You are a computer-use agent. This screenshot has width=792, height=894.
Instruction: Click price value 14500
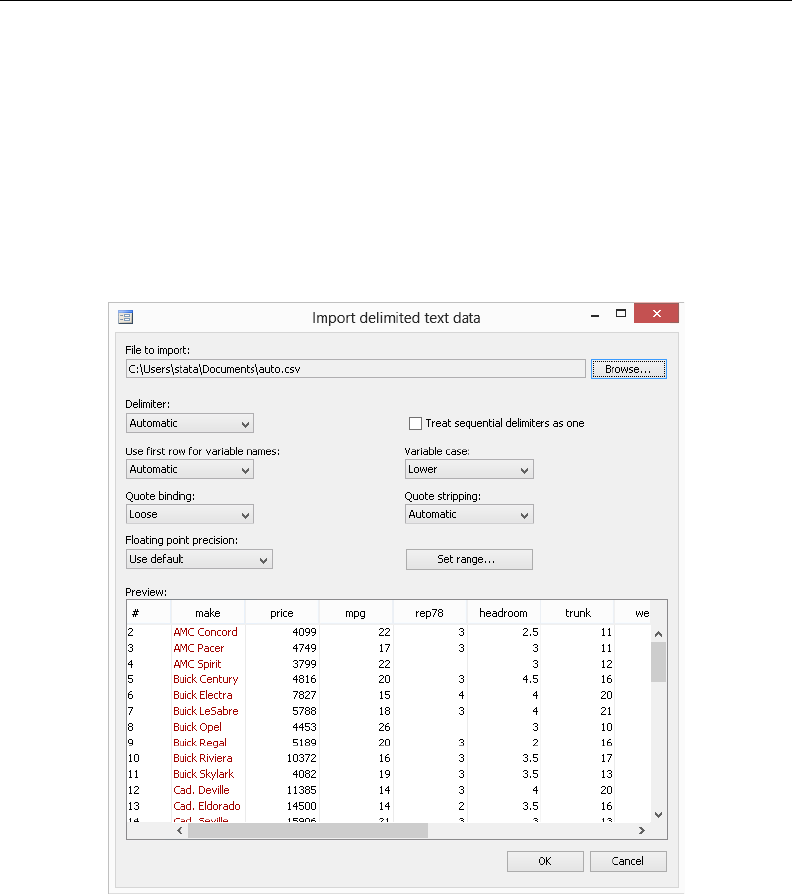pos(302,806)
